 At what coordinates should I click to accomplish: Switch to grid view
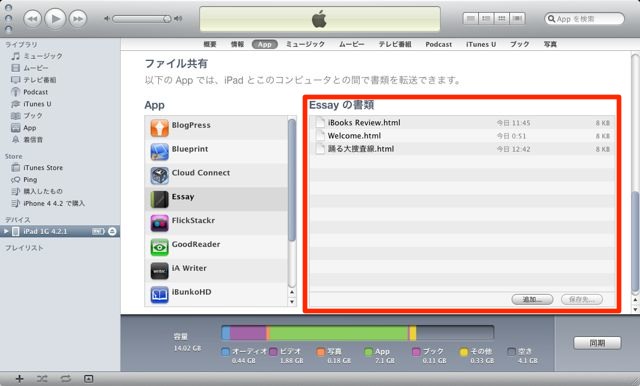pyautogui.click(x=502, y=19)
